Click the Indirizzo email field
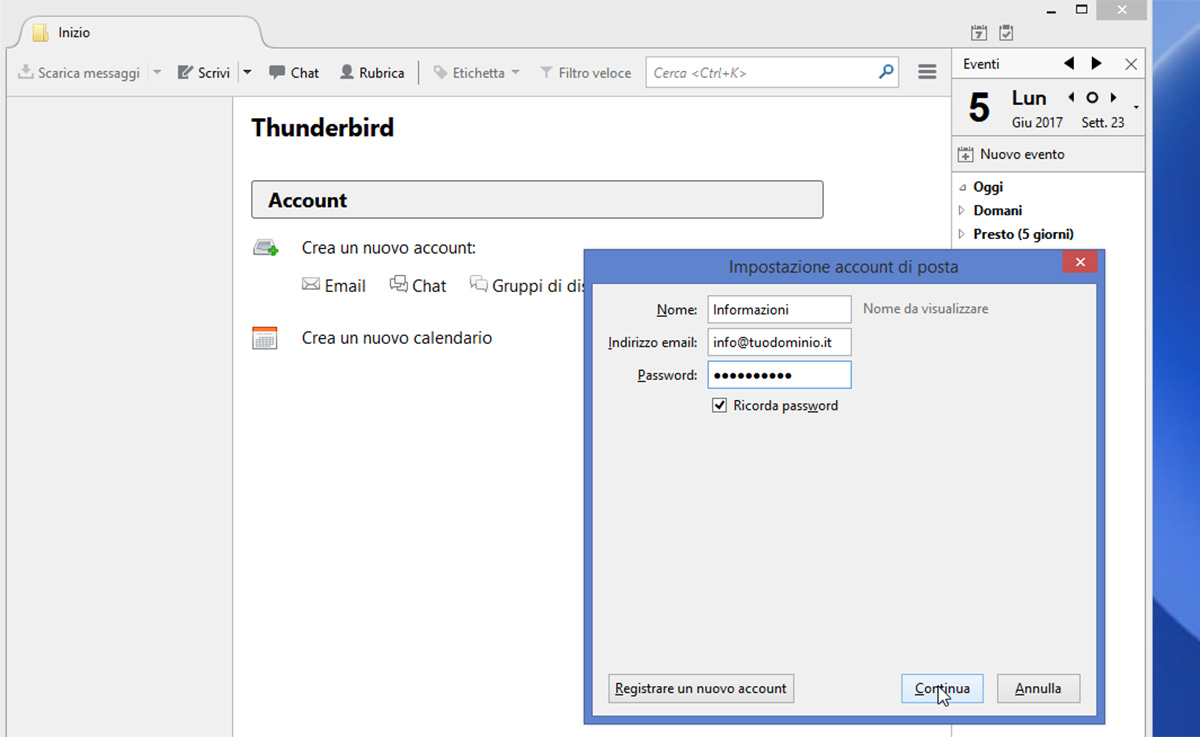 pos(779,342)
